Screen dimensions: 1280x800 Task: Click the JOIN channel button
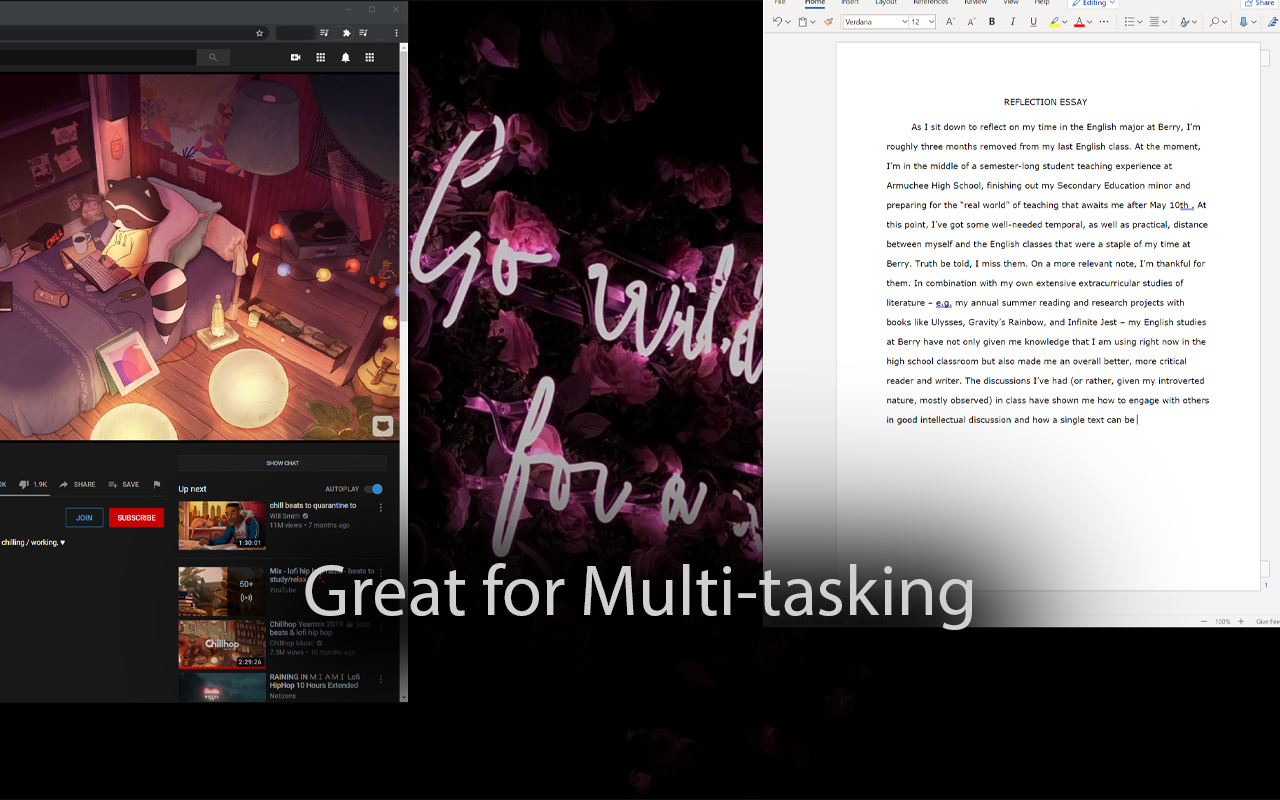[84, 518]
